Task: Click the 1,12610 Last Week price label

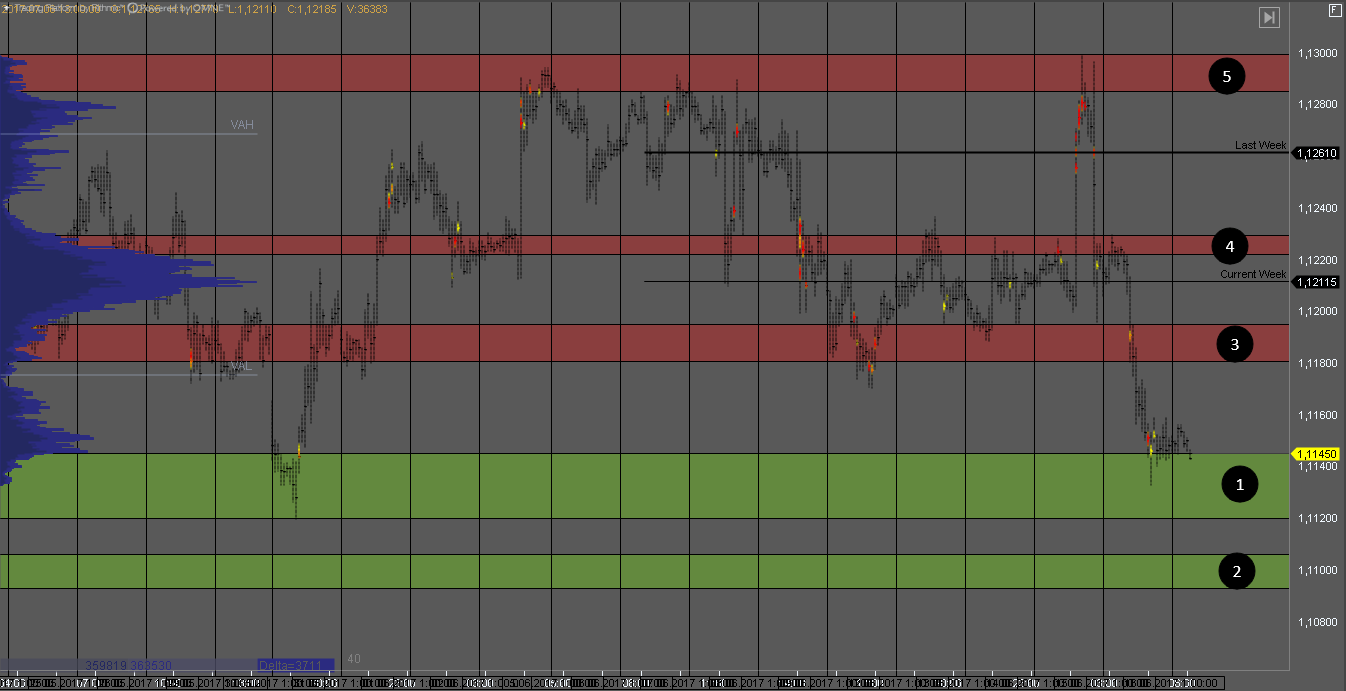Action: (1316, 153)
